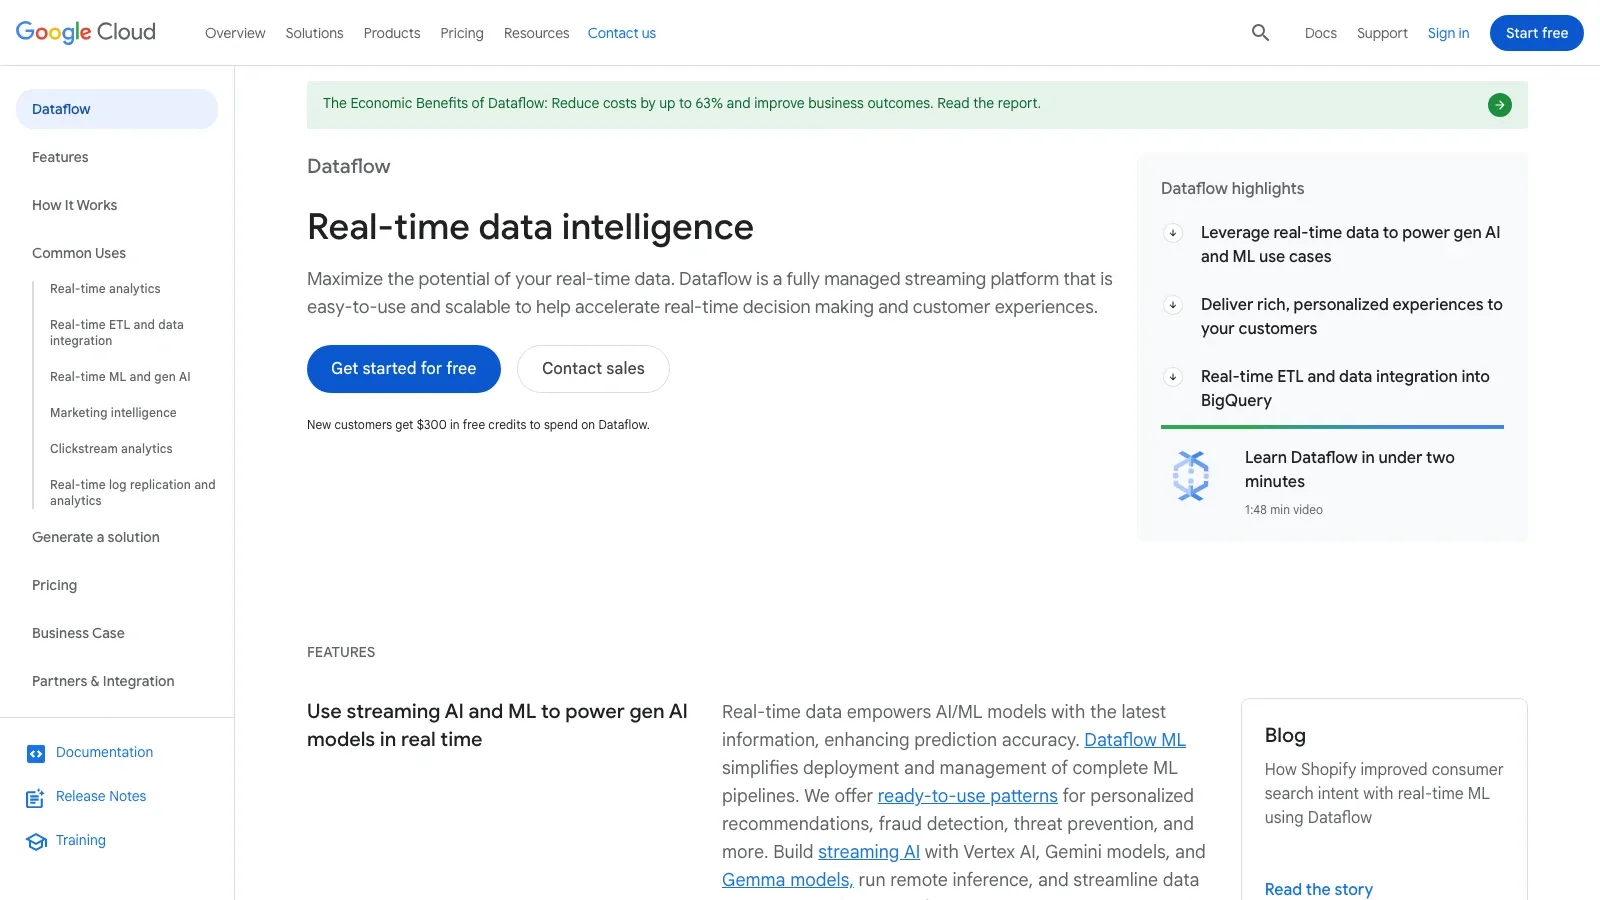Click the $300 free credits note
The image size is (1600, 900).
[478, 425]
